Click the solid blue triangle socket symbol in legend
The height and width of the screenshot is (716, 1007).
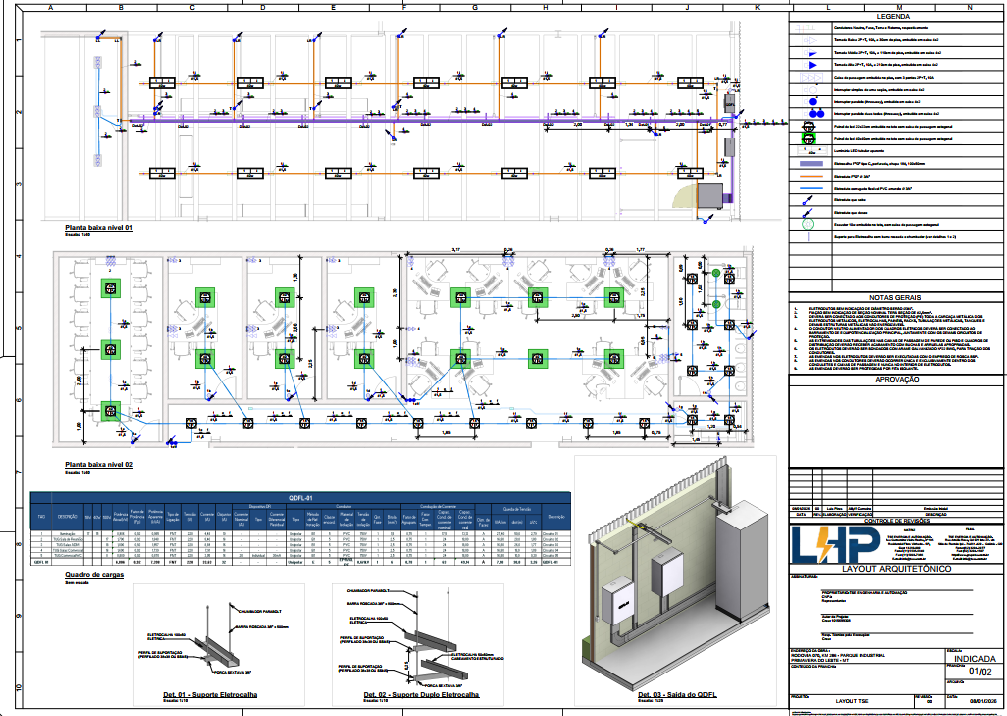coord(811,65)
